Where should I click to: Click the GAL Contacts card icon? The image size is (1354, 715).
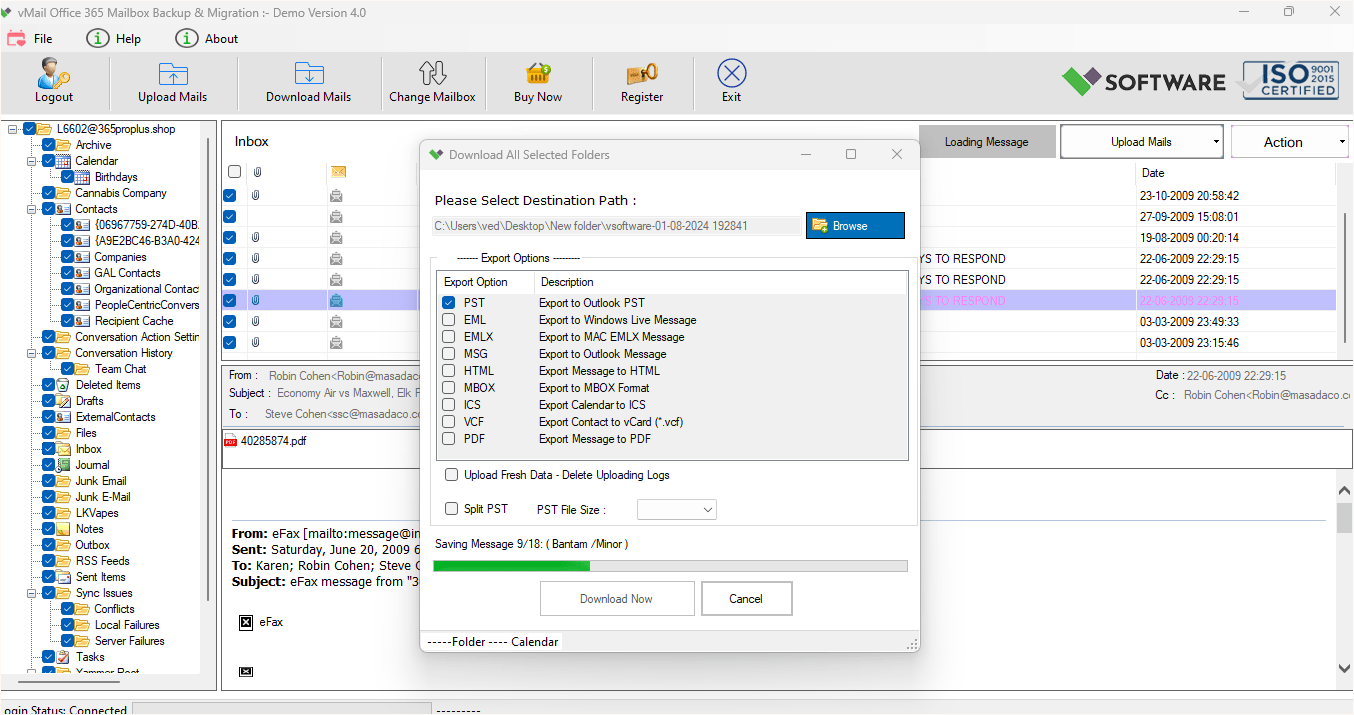(x=83, y=273)
